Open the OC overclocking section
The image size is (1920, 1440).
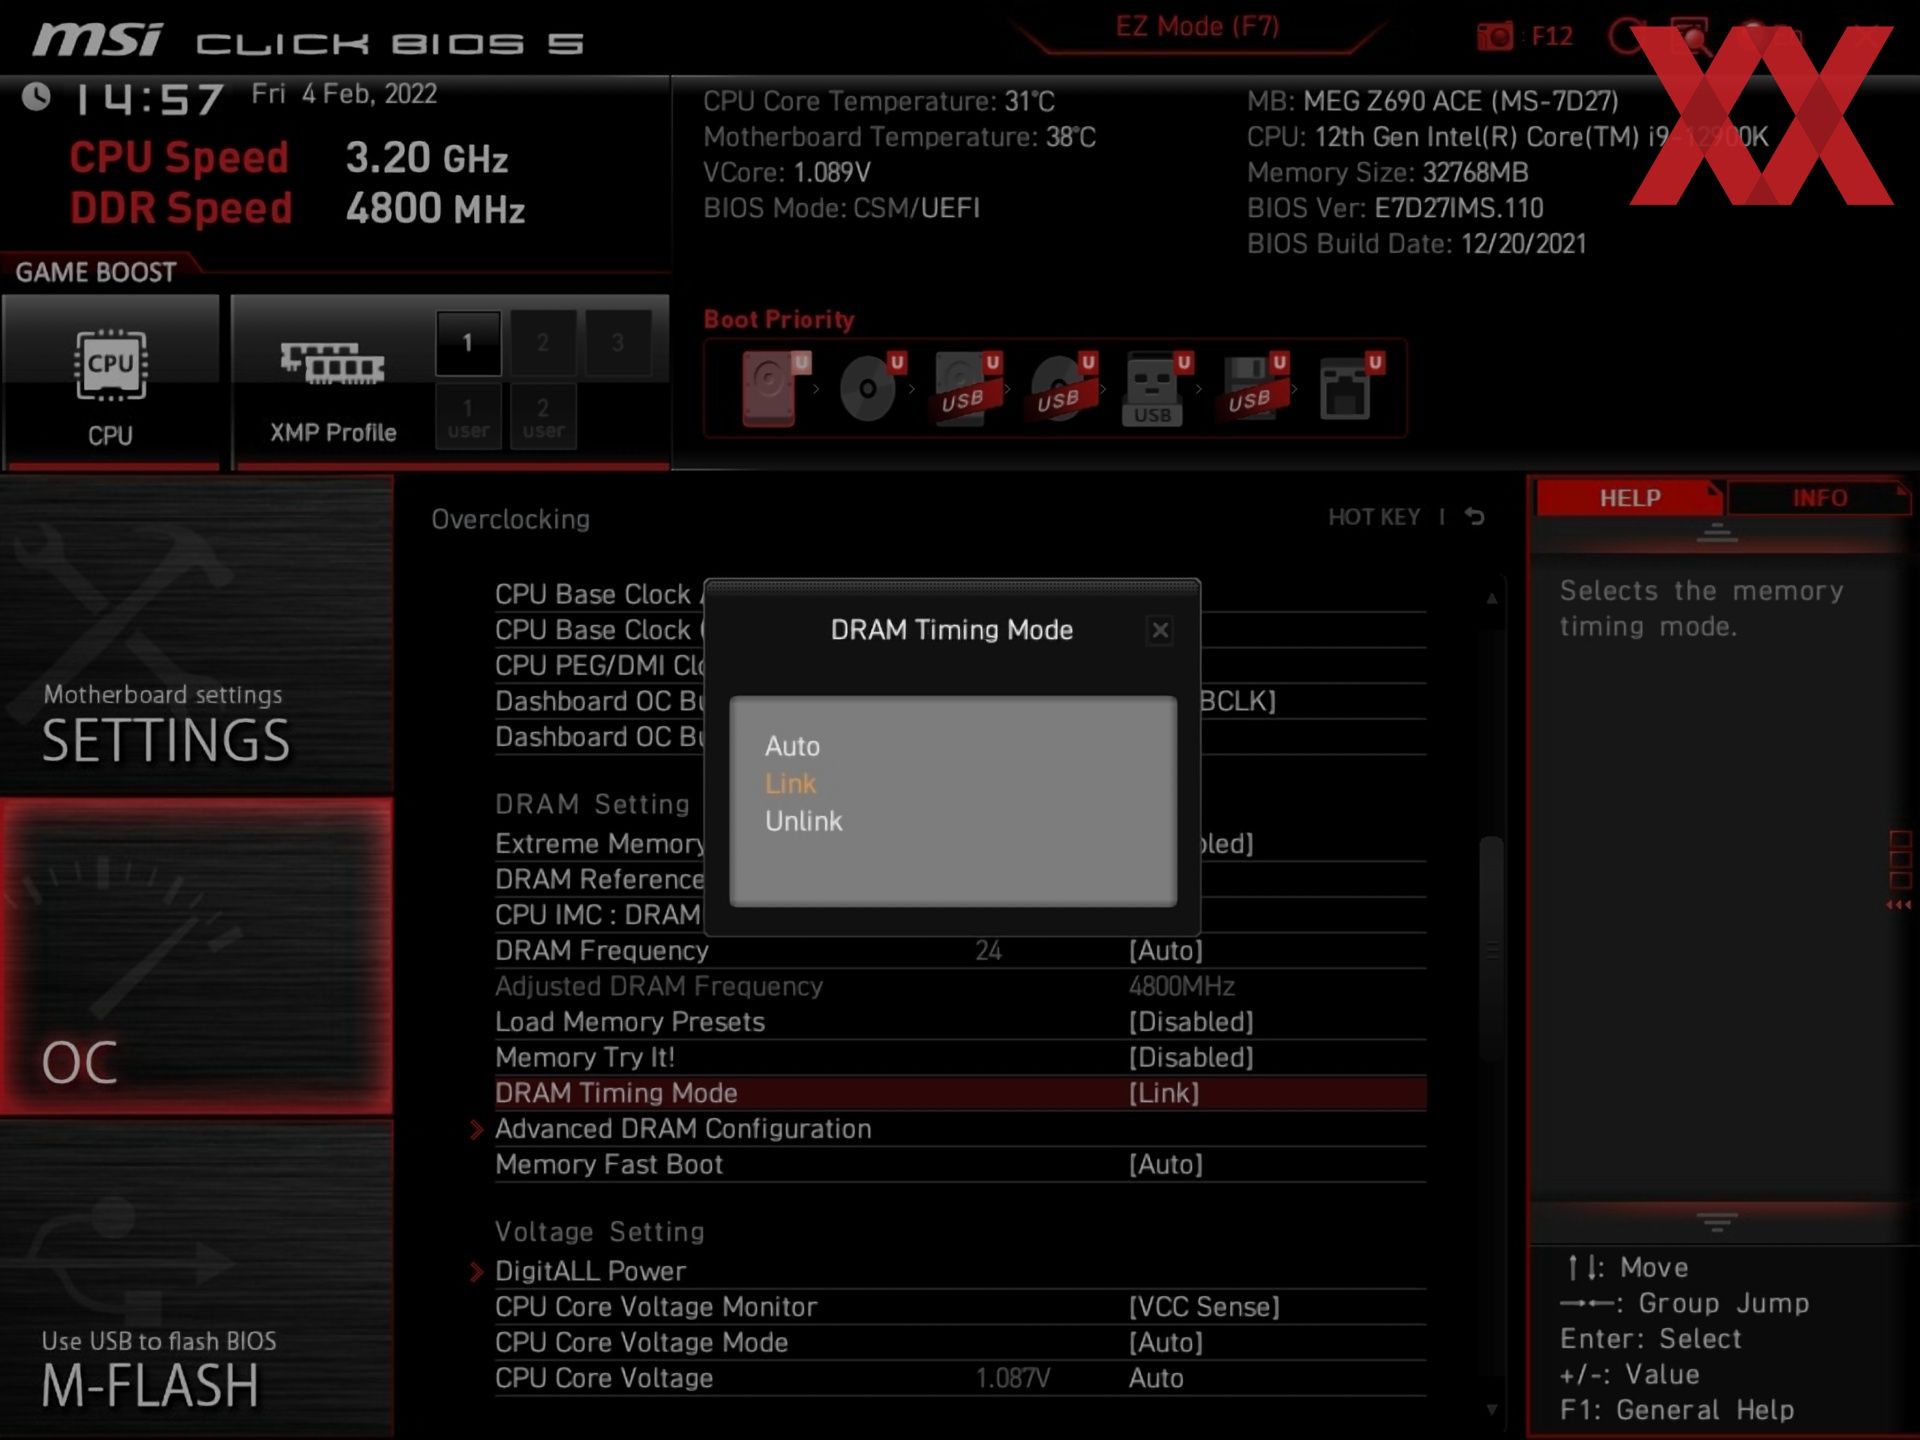tap(196, 956)
